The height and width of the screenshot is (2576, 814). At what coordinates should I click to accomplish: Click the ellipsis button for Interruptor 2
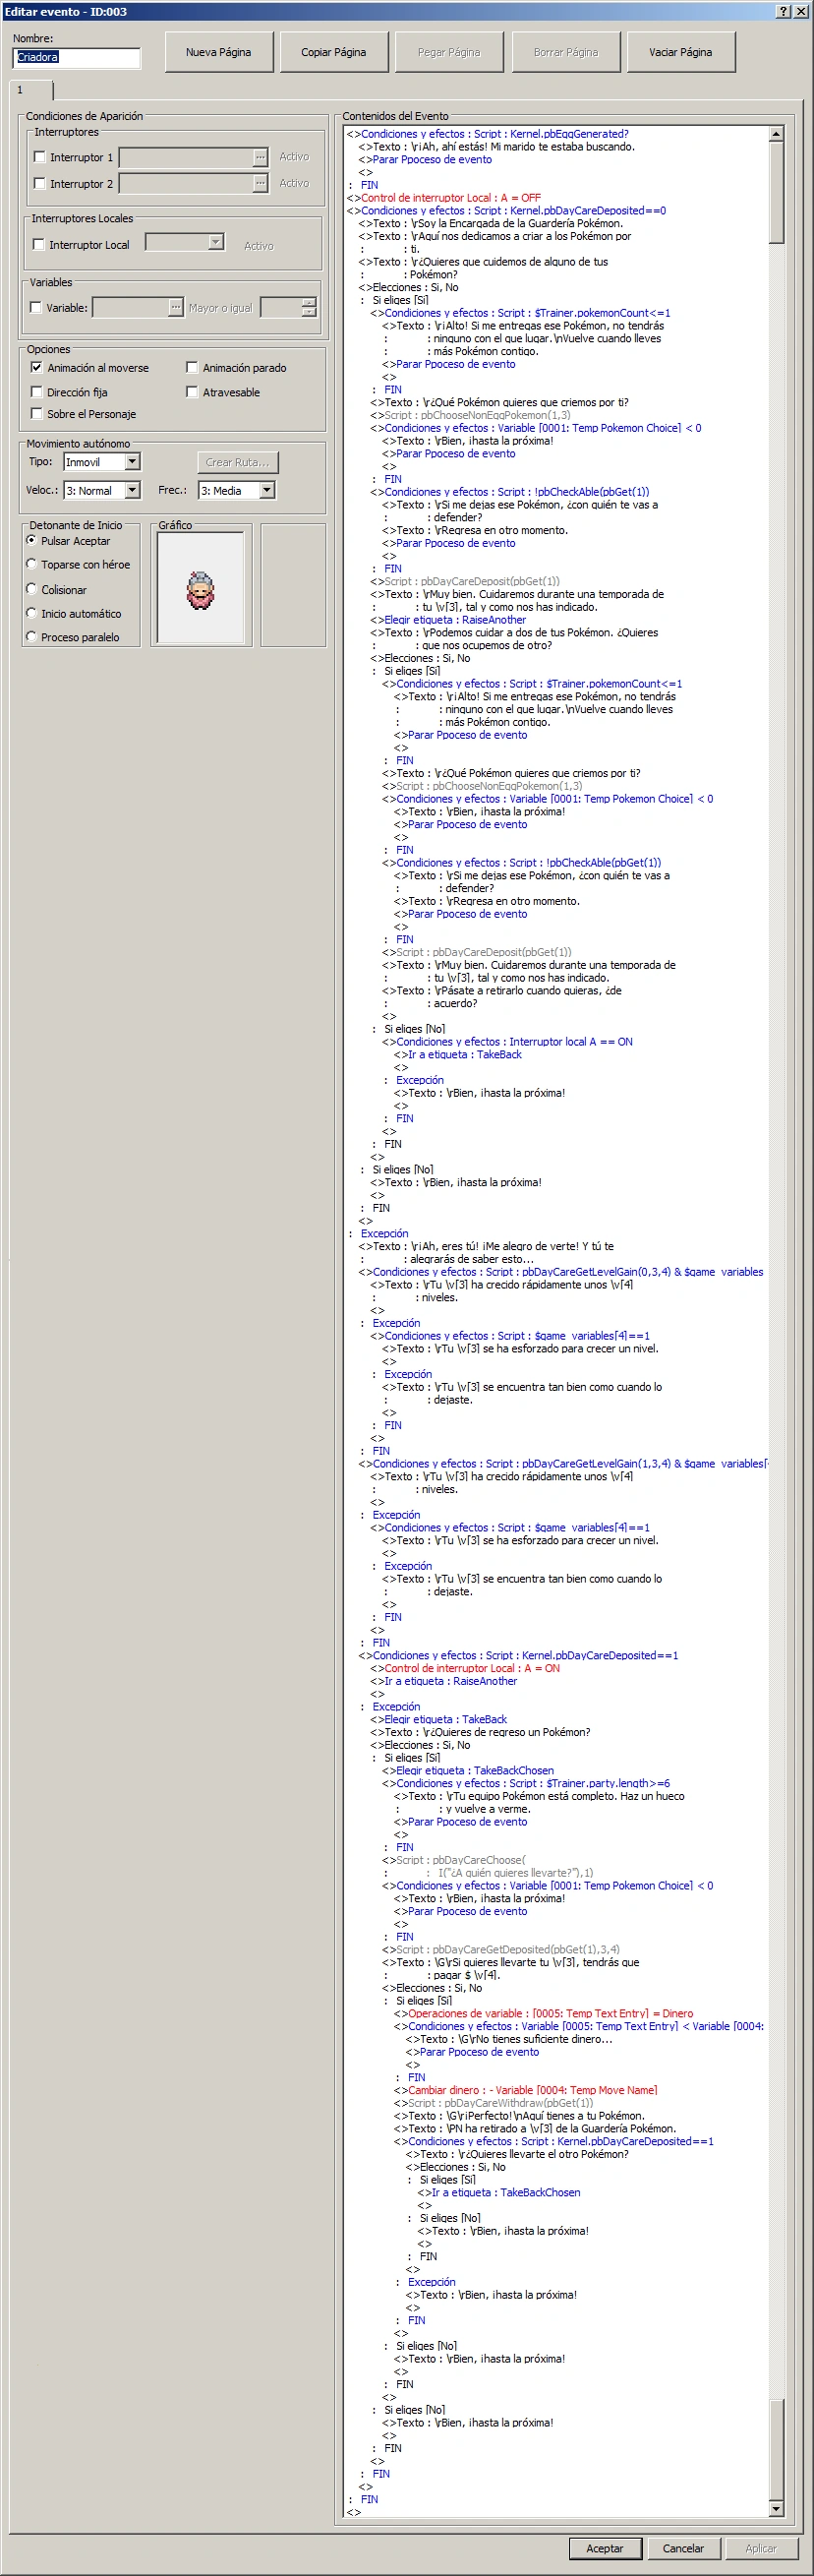[260, 183]
